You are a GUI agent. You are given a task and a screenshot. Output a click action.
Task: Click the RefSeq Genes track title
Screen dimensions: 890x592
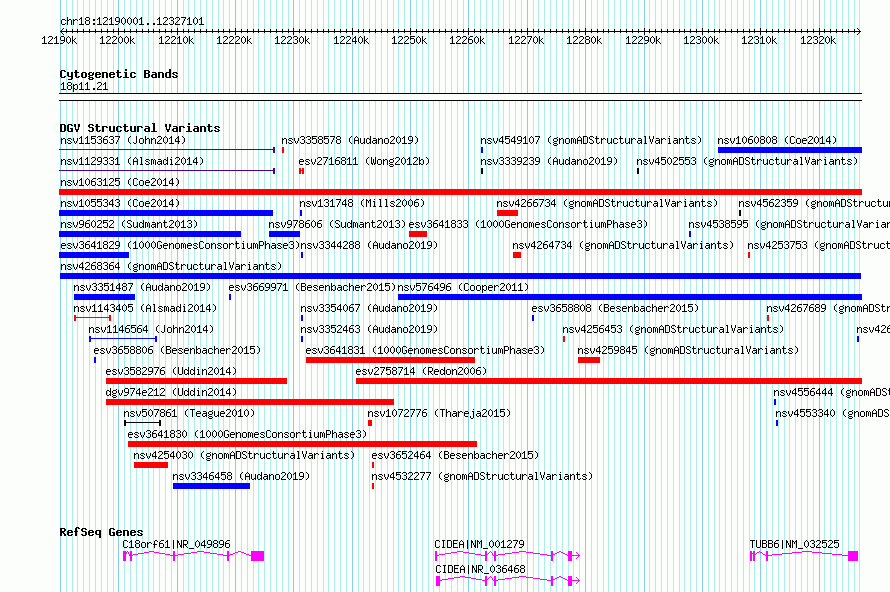[101, 532]
